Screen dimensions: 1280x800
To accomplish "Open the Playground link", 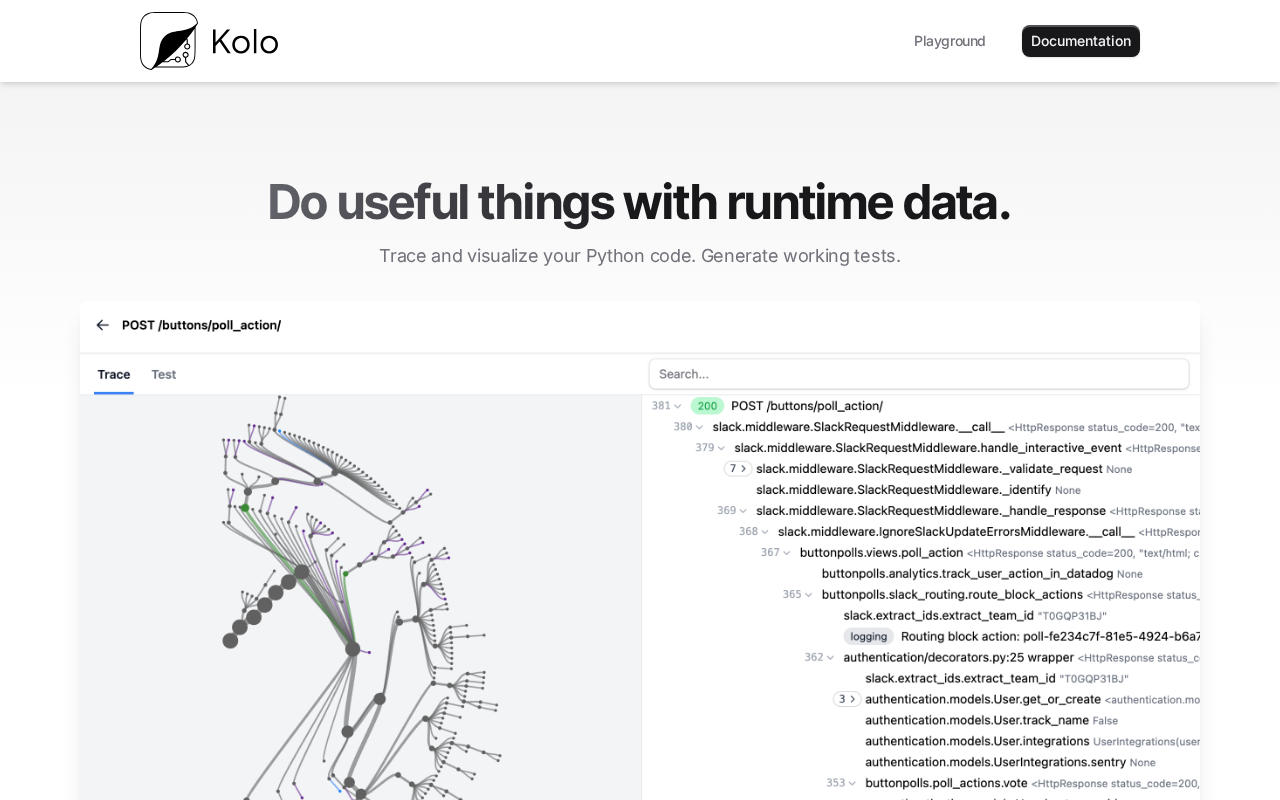I will point(949,41).
